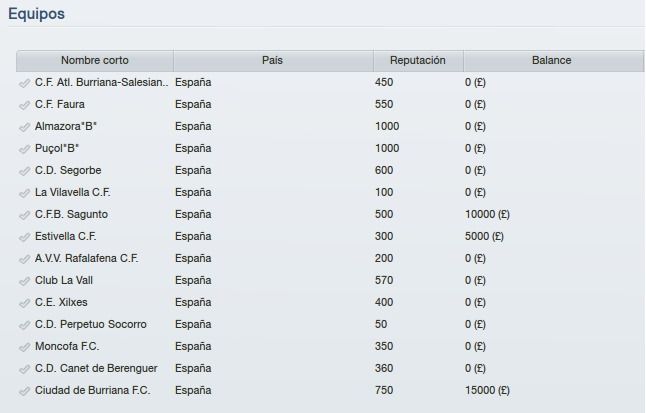Click checkmark icon beside C.F.B. Sagunto

pyautogui.click(x=24, y=215)
